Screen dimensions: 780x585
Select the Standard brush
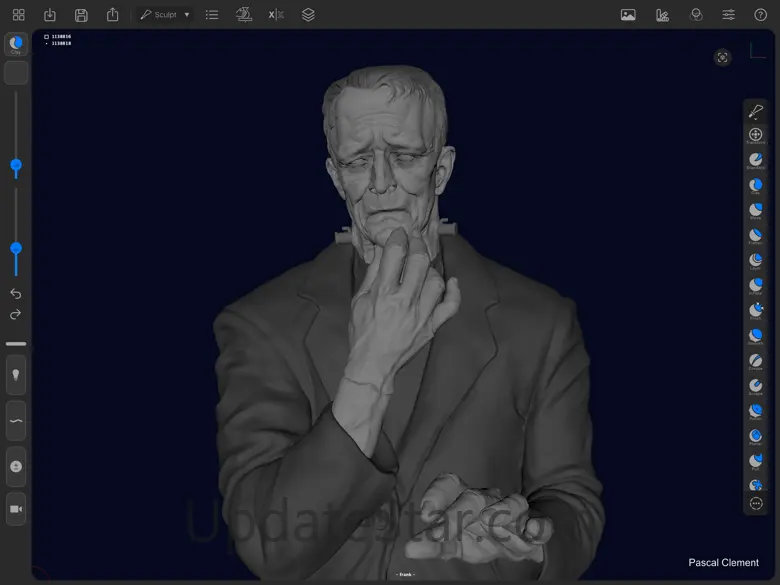756,160
